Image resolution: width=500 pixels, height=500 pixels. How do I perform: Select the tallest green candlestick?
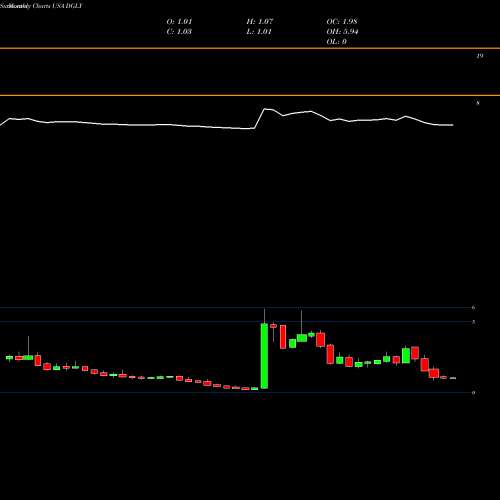click(x=264, y=356)
